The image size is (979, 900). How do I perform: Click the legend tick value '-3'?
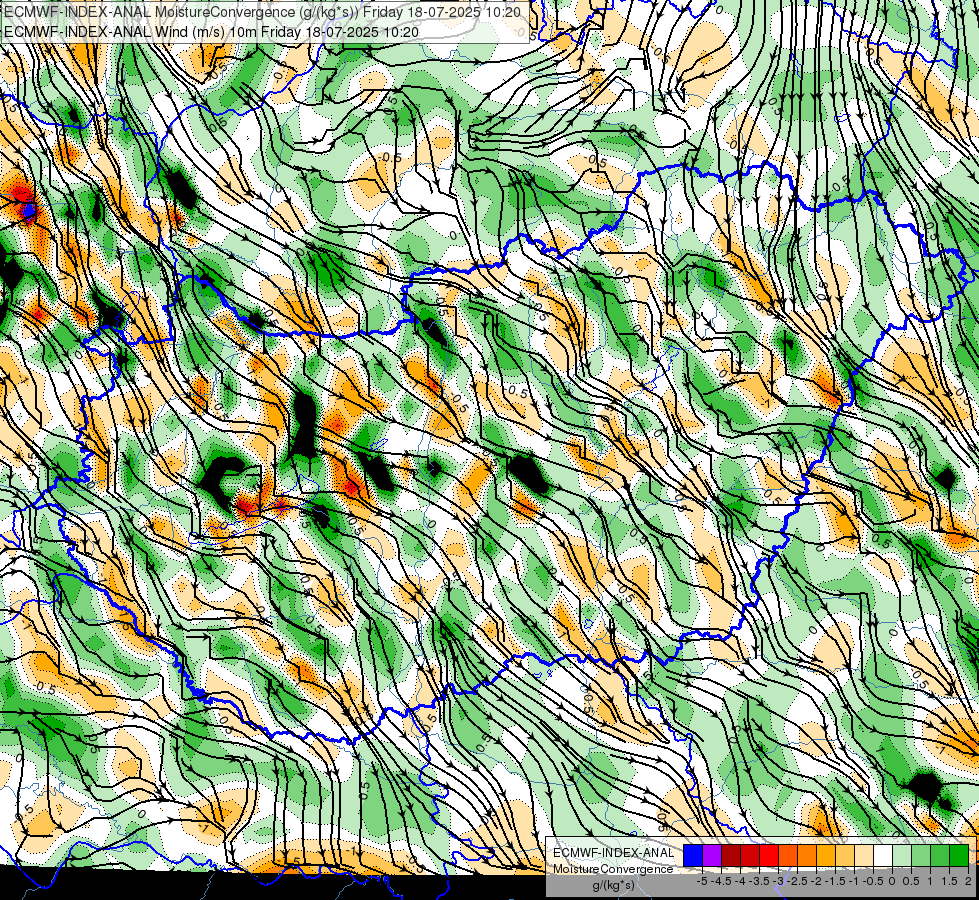pyautogui.click(x=778, y=881)
